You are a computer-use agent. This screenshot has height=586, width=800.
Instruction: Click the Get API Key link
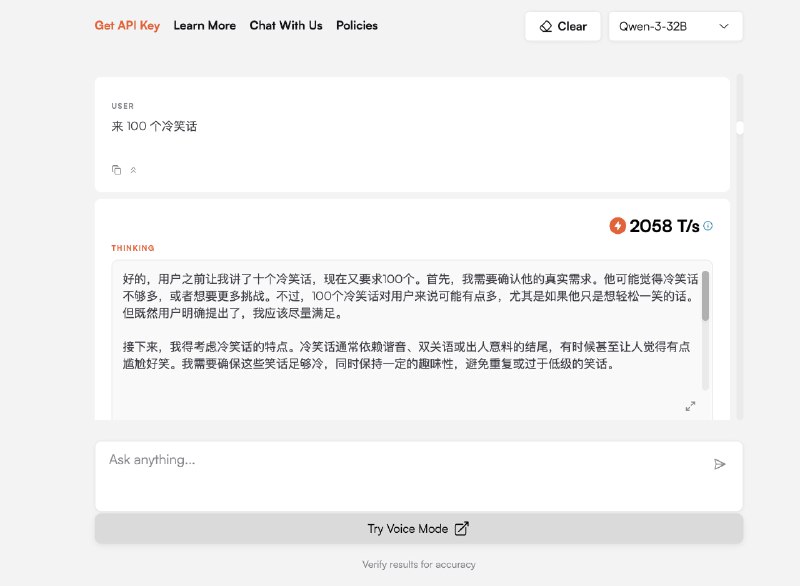coord(126,26)
